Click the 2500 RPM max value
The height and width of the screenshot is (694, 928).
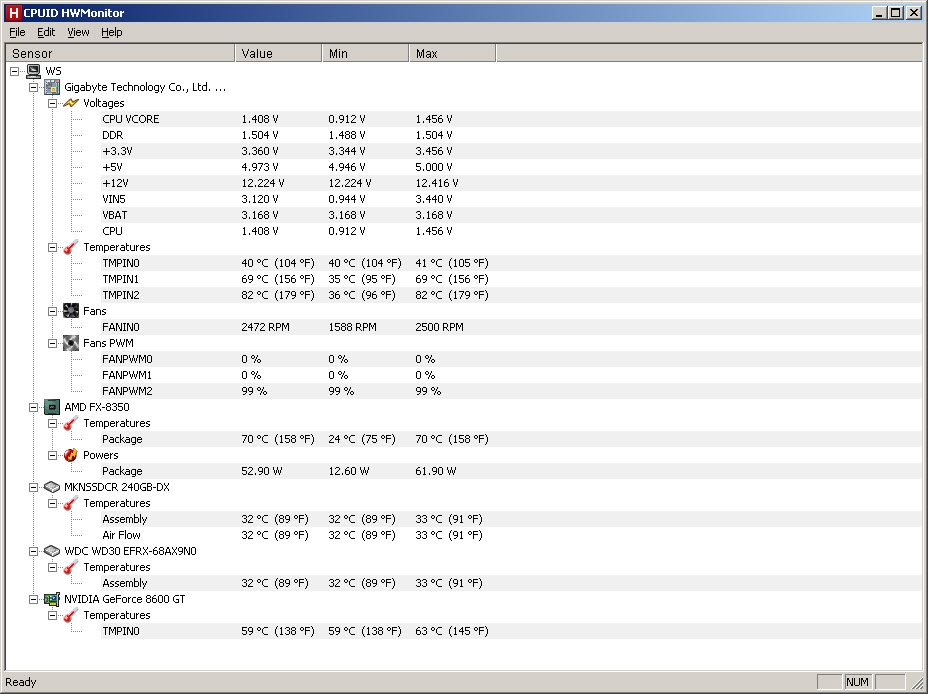[439, 327]
